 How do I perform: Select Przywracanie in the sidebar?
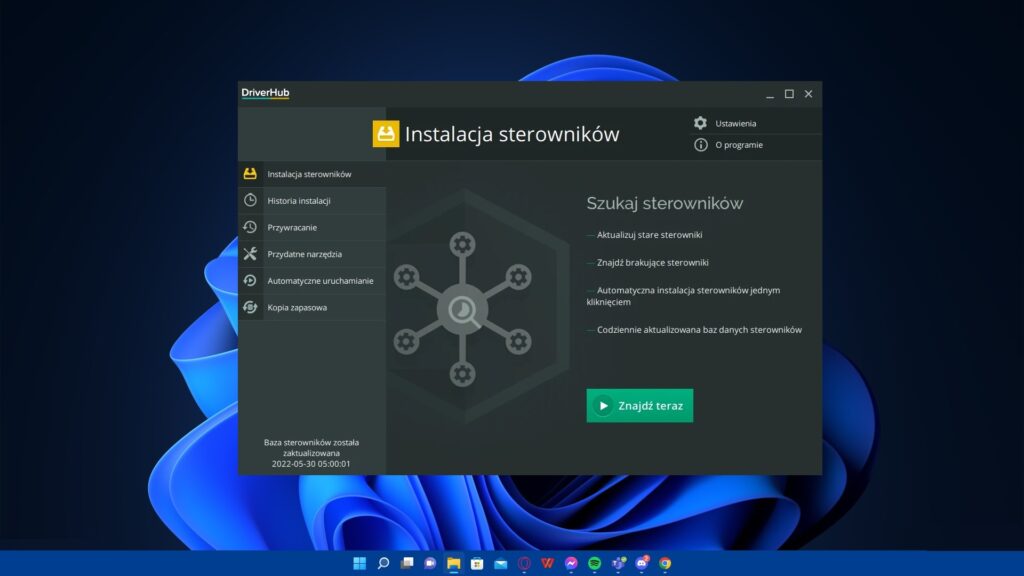pyautogui.click(x=312, y=227)
